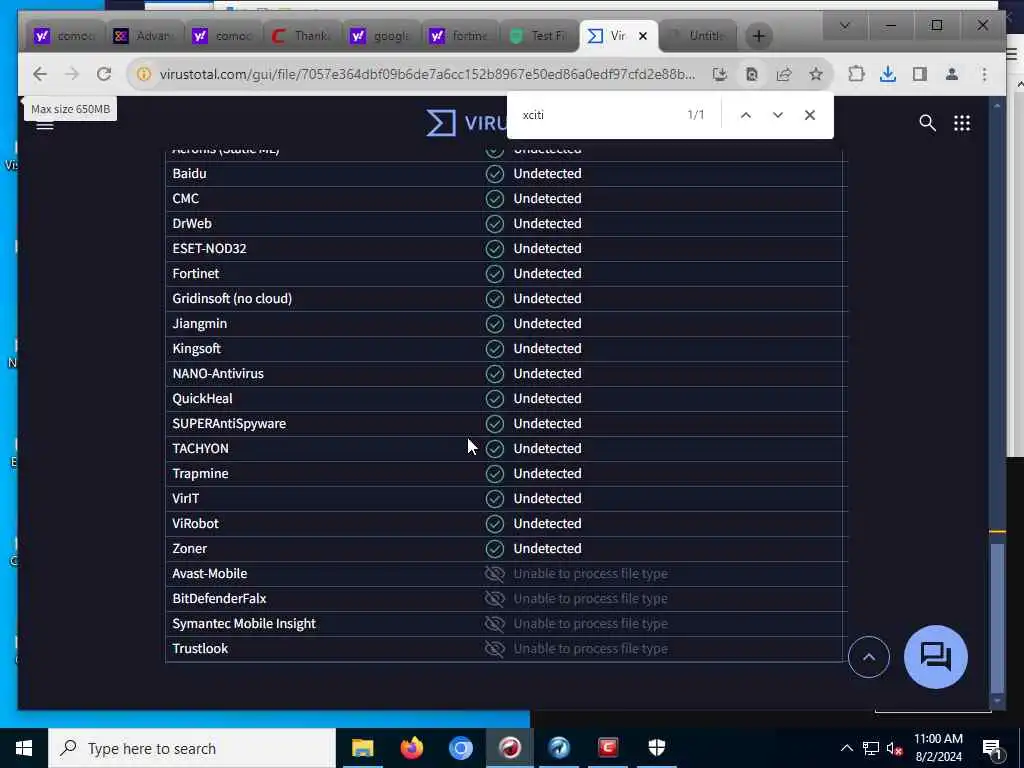The height and width of the screenshot is (768, 1024).
Task: Click 'Unable to process file type' for BitDefenderFalx
Action: [590, 598]
